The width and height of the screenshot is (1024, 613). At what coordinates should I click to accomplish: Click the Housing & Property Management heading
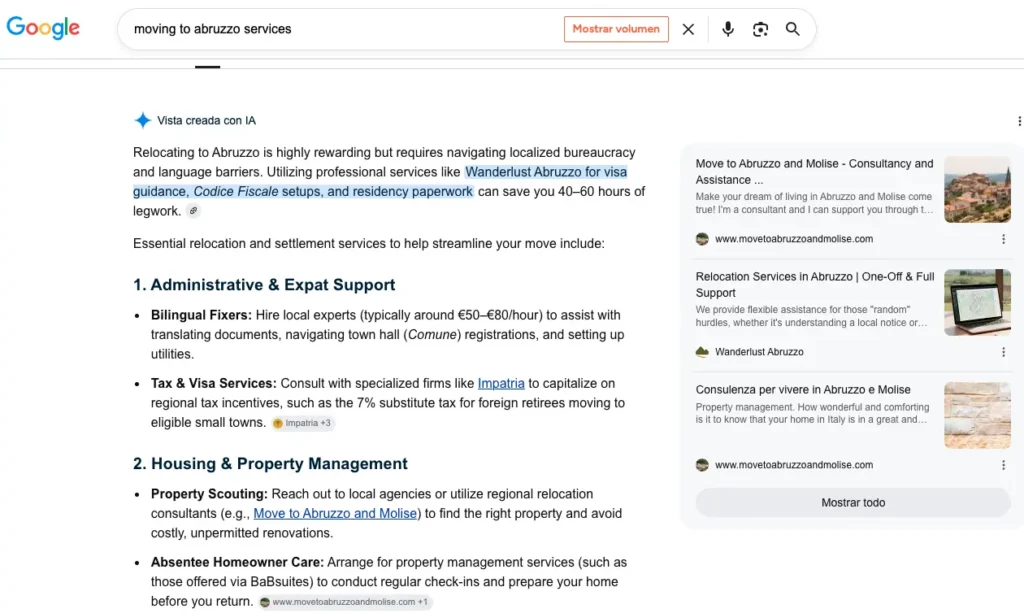click(x=270, y=464)
